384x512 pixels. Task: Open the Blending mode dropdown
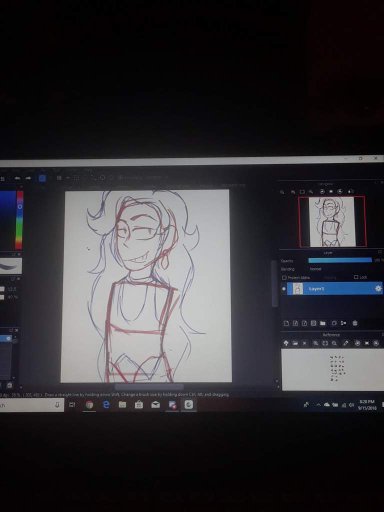[316, 269]
